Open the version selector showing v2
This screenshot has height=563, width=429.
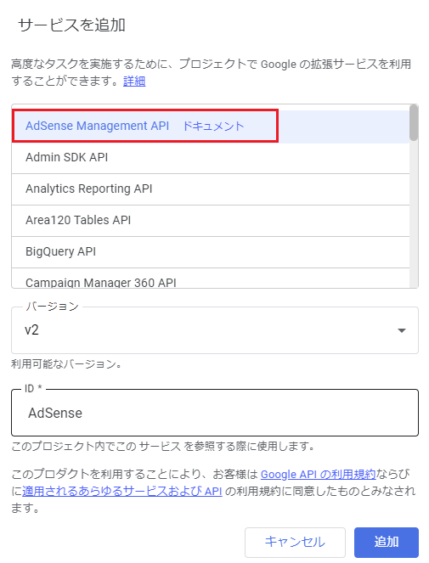(x=215, y=330)
